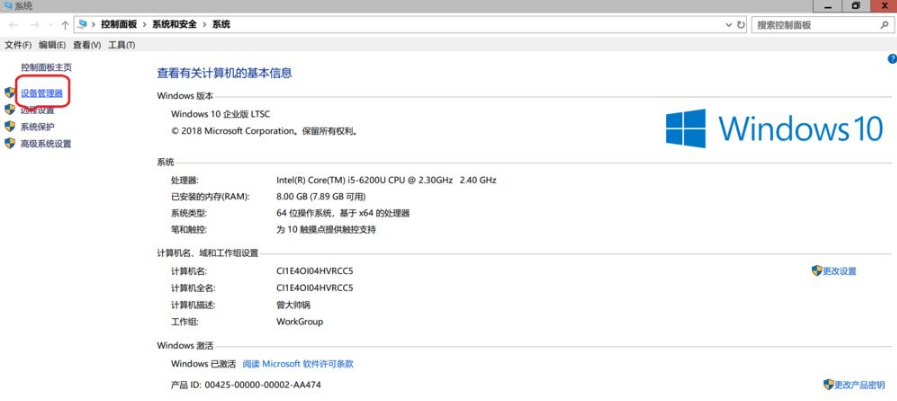The width and height of the screenshot is (897, 401).
Task: Click the shield icon beside 系统保护
Action: [x=10, y=127]
